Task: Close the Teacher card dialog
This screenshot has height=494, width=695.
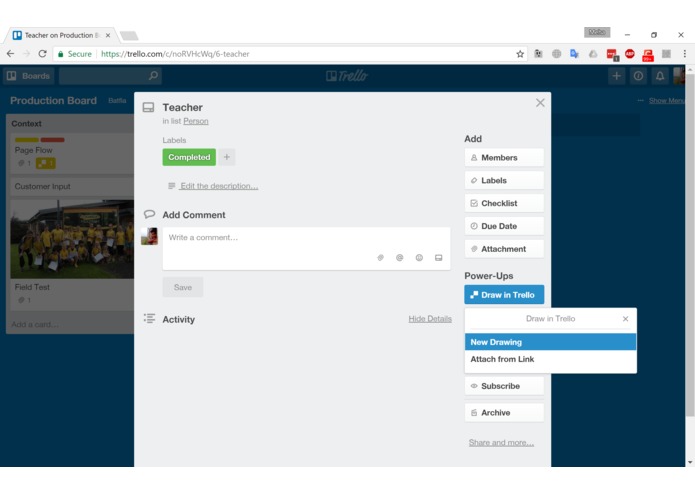Action: (x=540, y=103)
